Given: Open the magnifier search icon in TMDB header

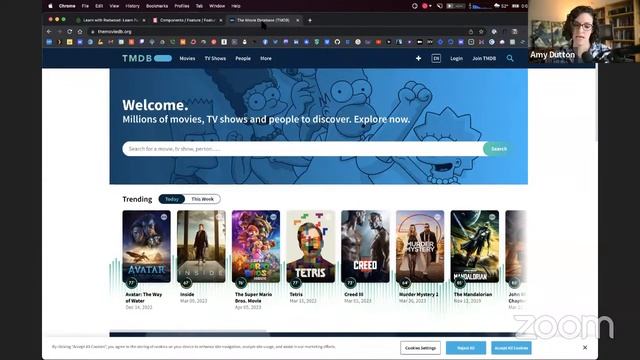Looking at the screenshot, I should (x=510, y=58).
